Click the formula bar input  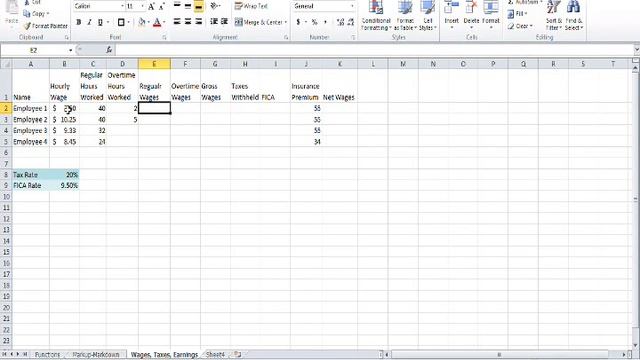click(375, 50)
